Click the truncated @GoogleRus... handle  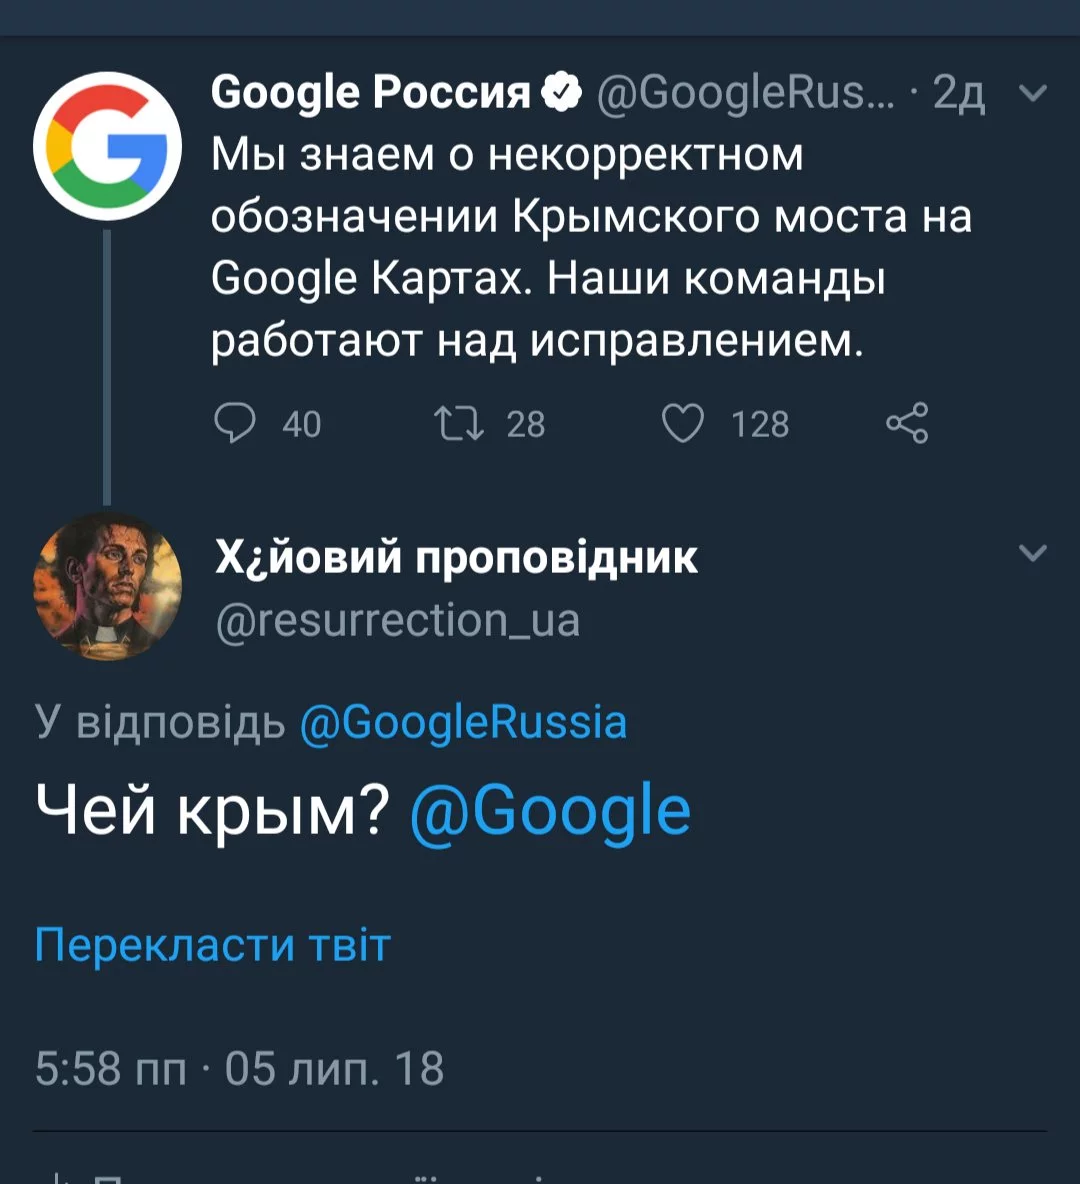pyautogui.click(x=746, y=93)
